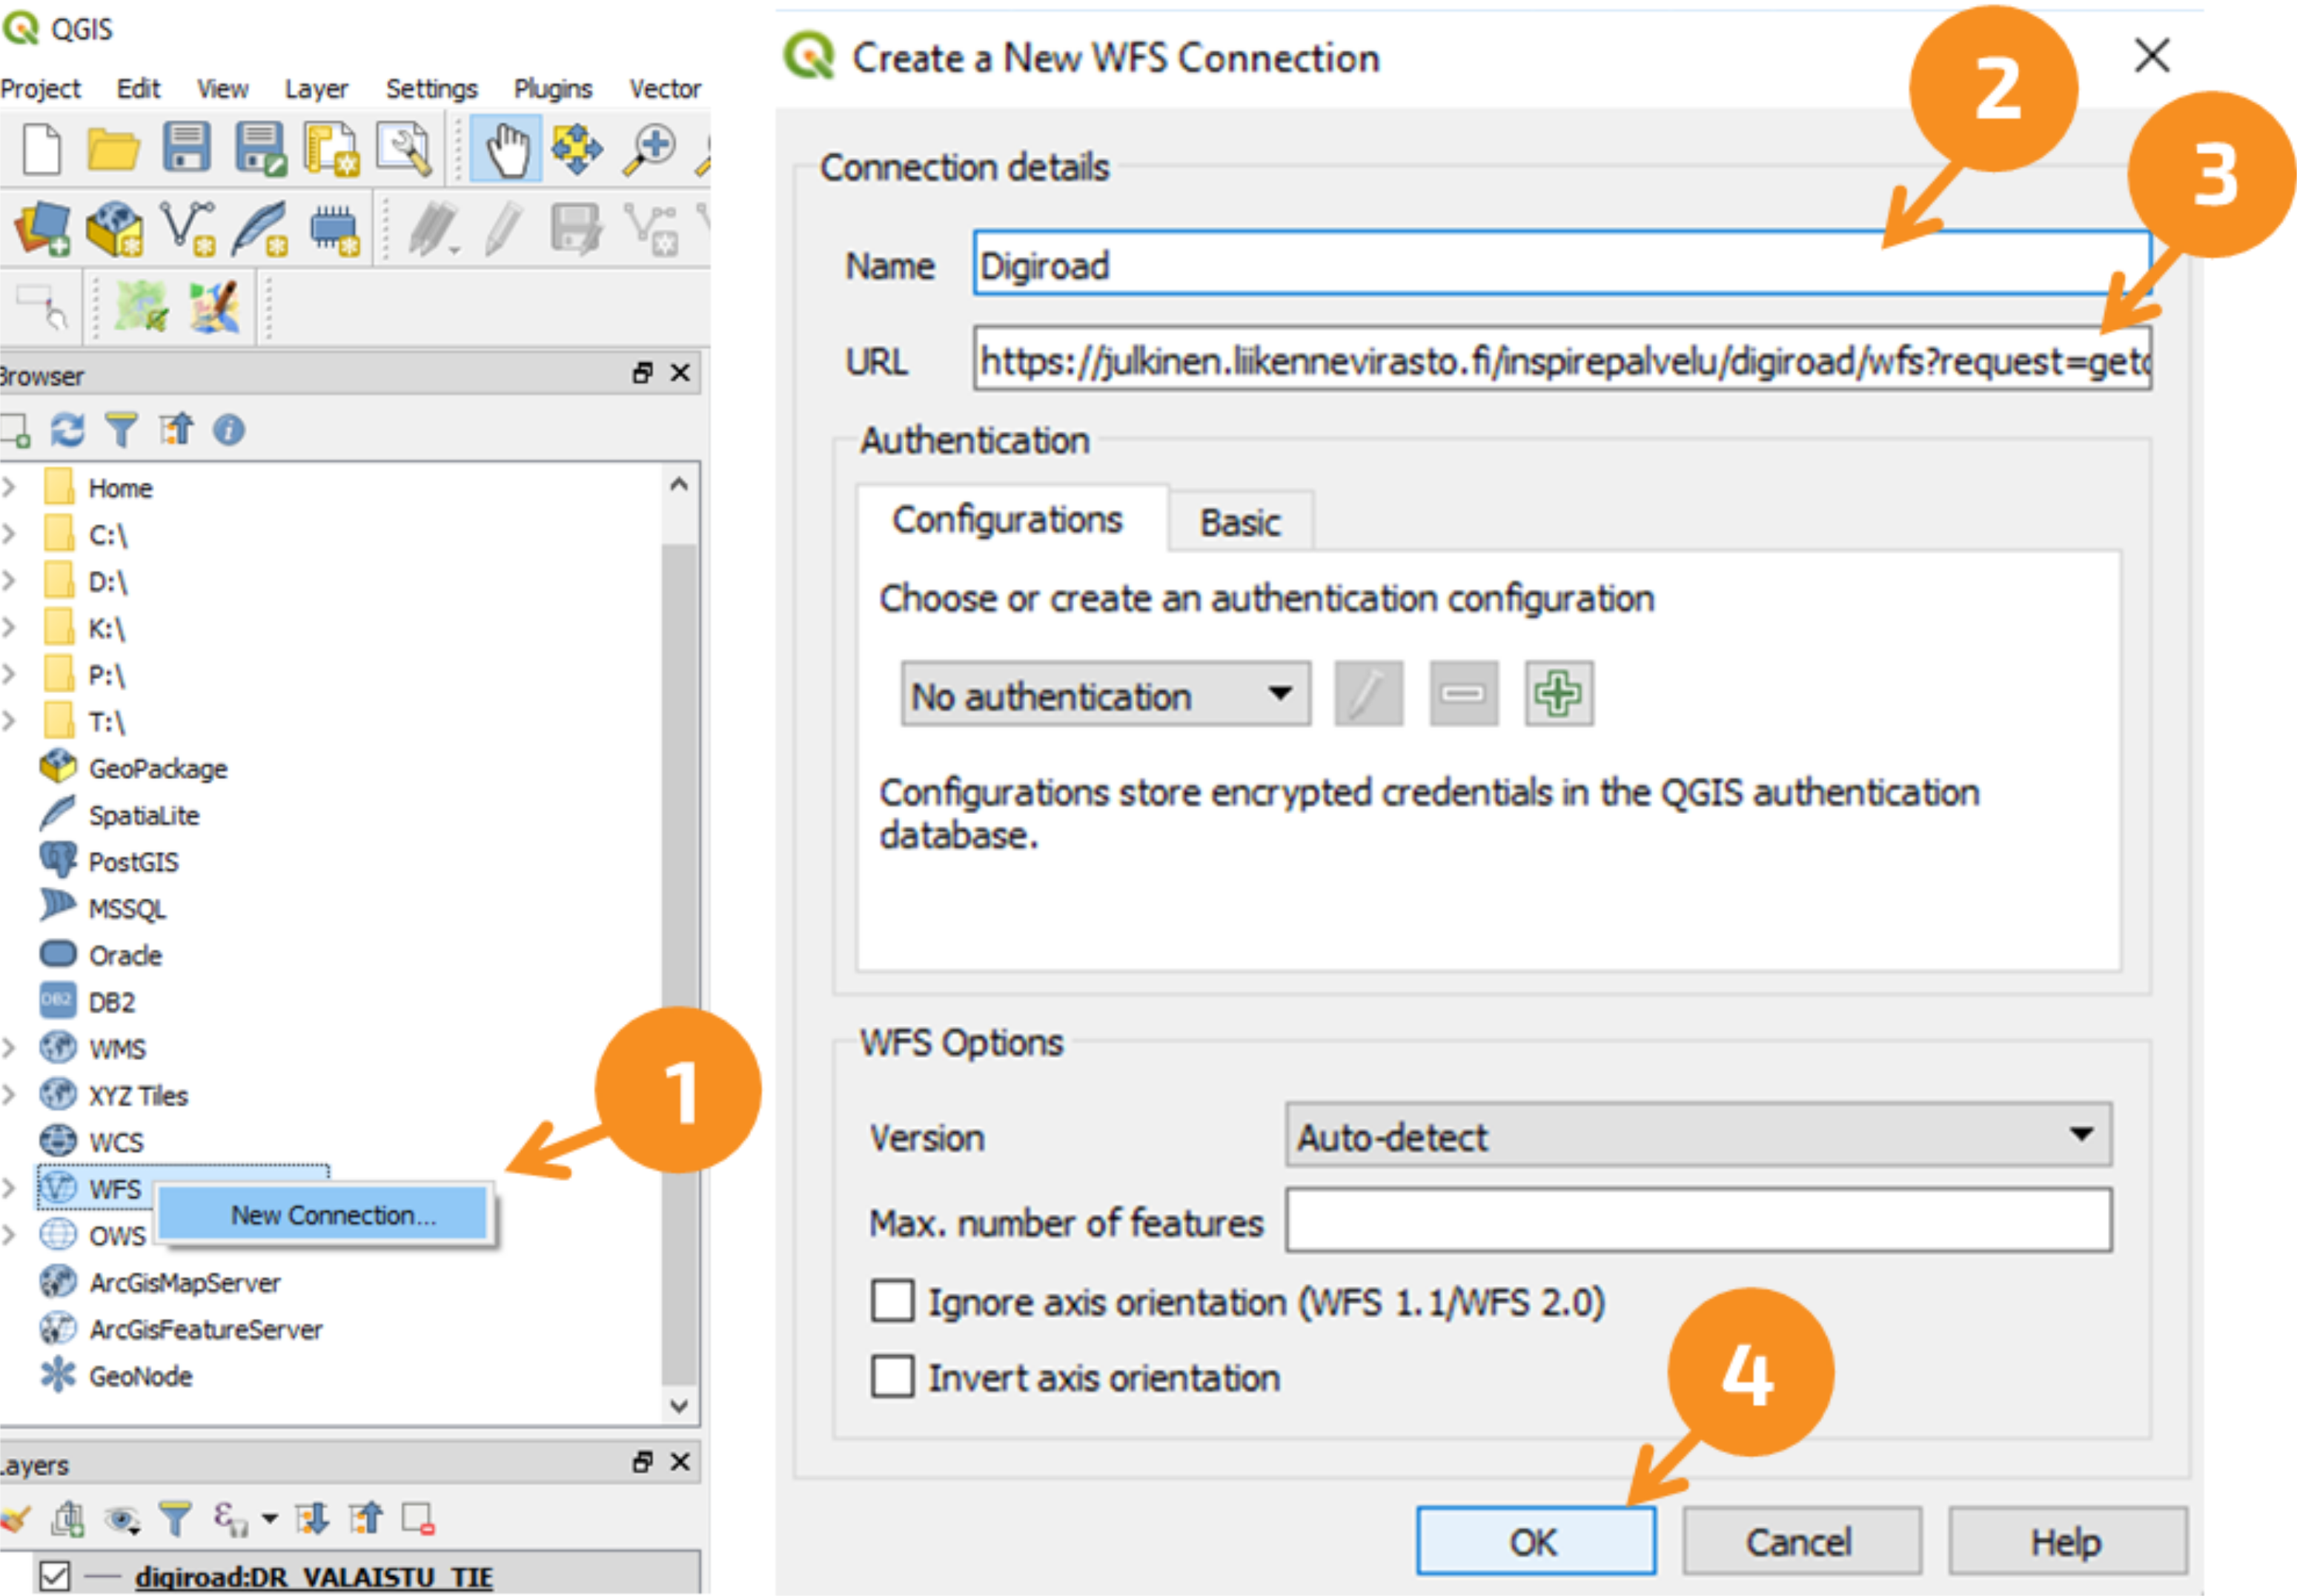Click Filter Browser funnel icon

[121, 430]
